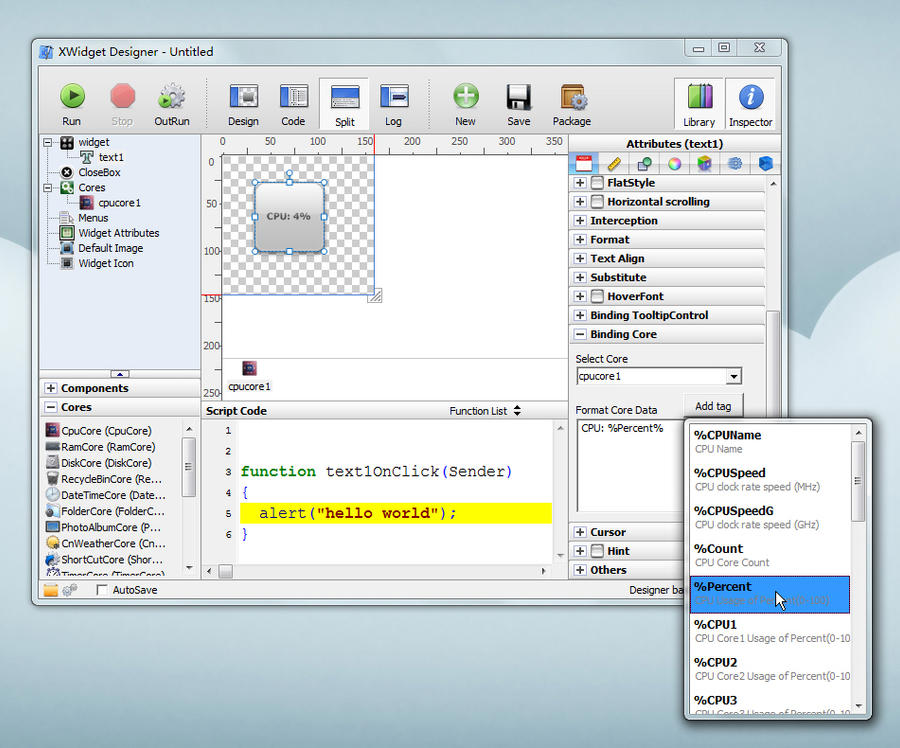This screenshot has width=900, height=748.
Task: Collapse the Binding Core group
Action: tap(580, 335)
